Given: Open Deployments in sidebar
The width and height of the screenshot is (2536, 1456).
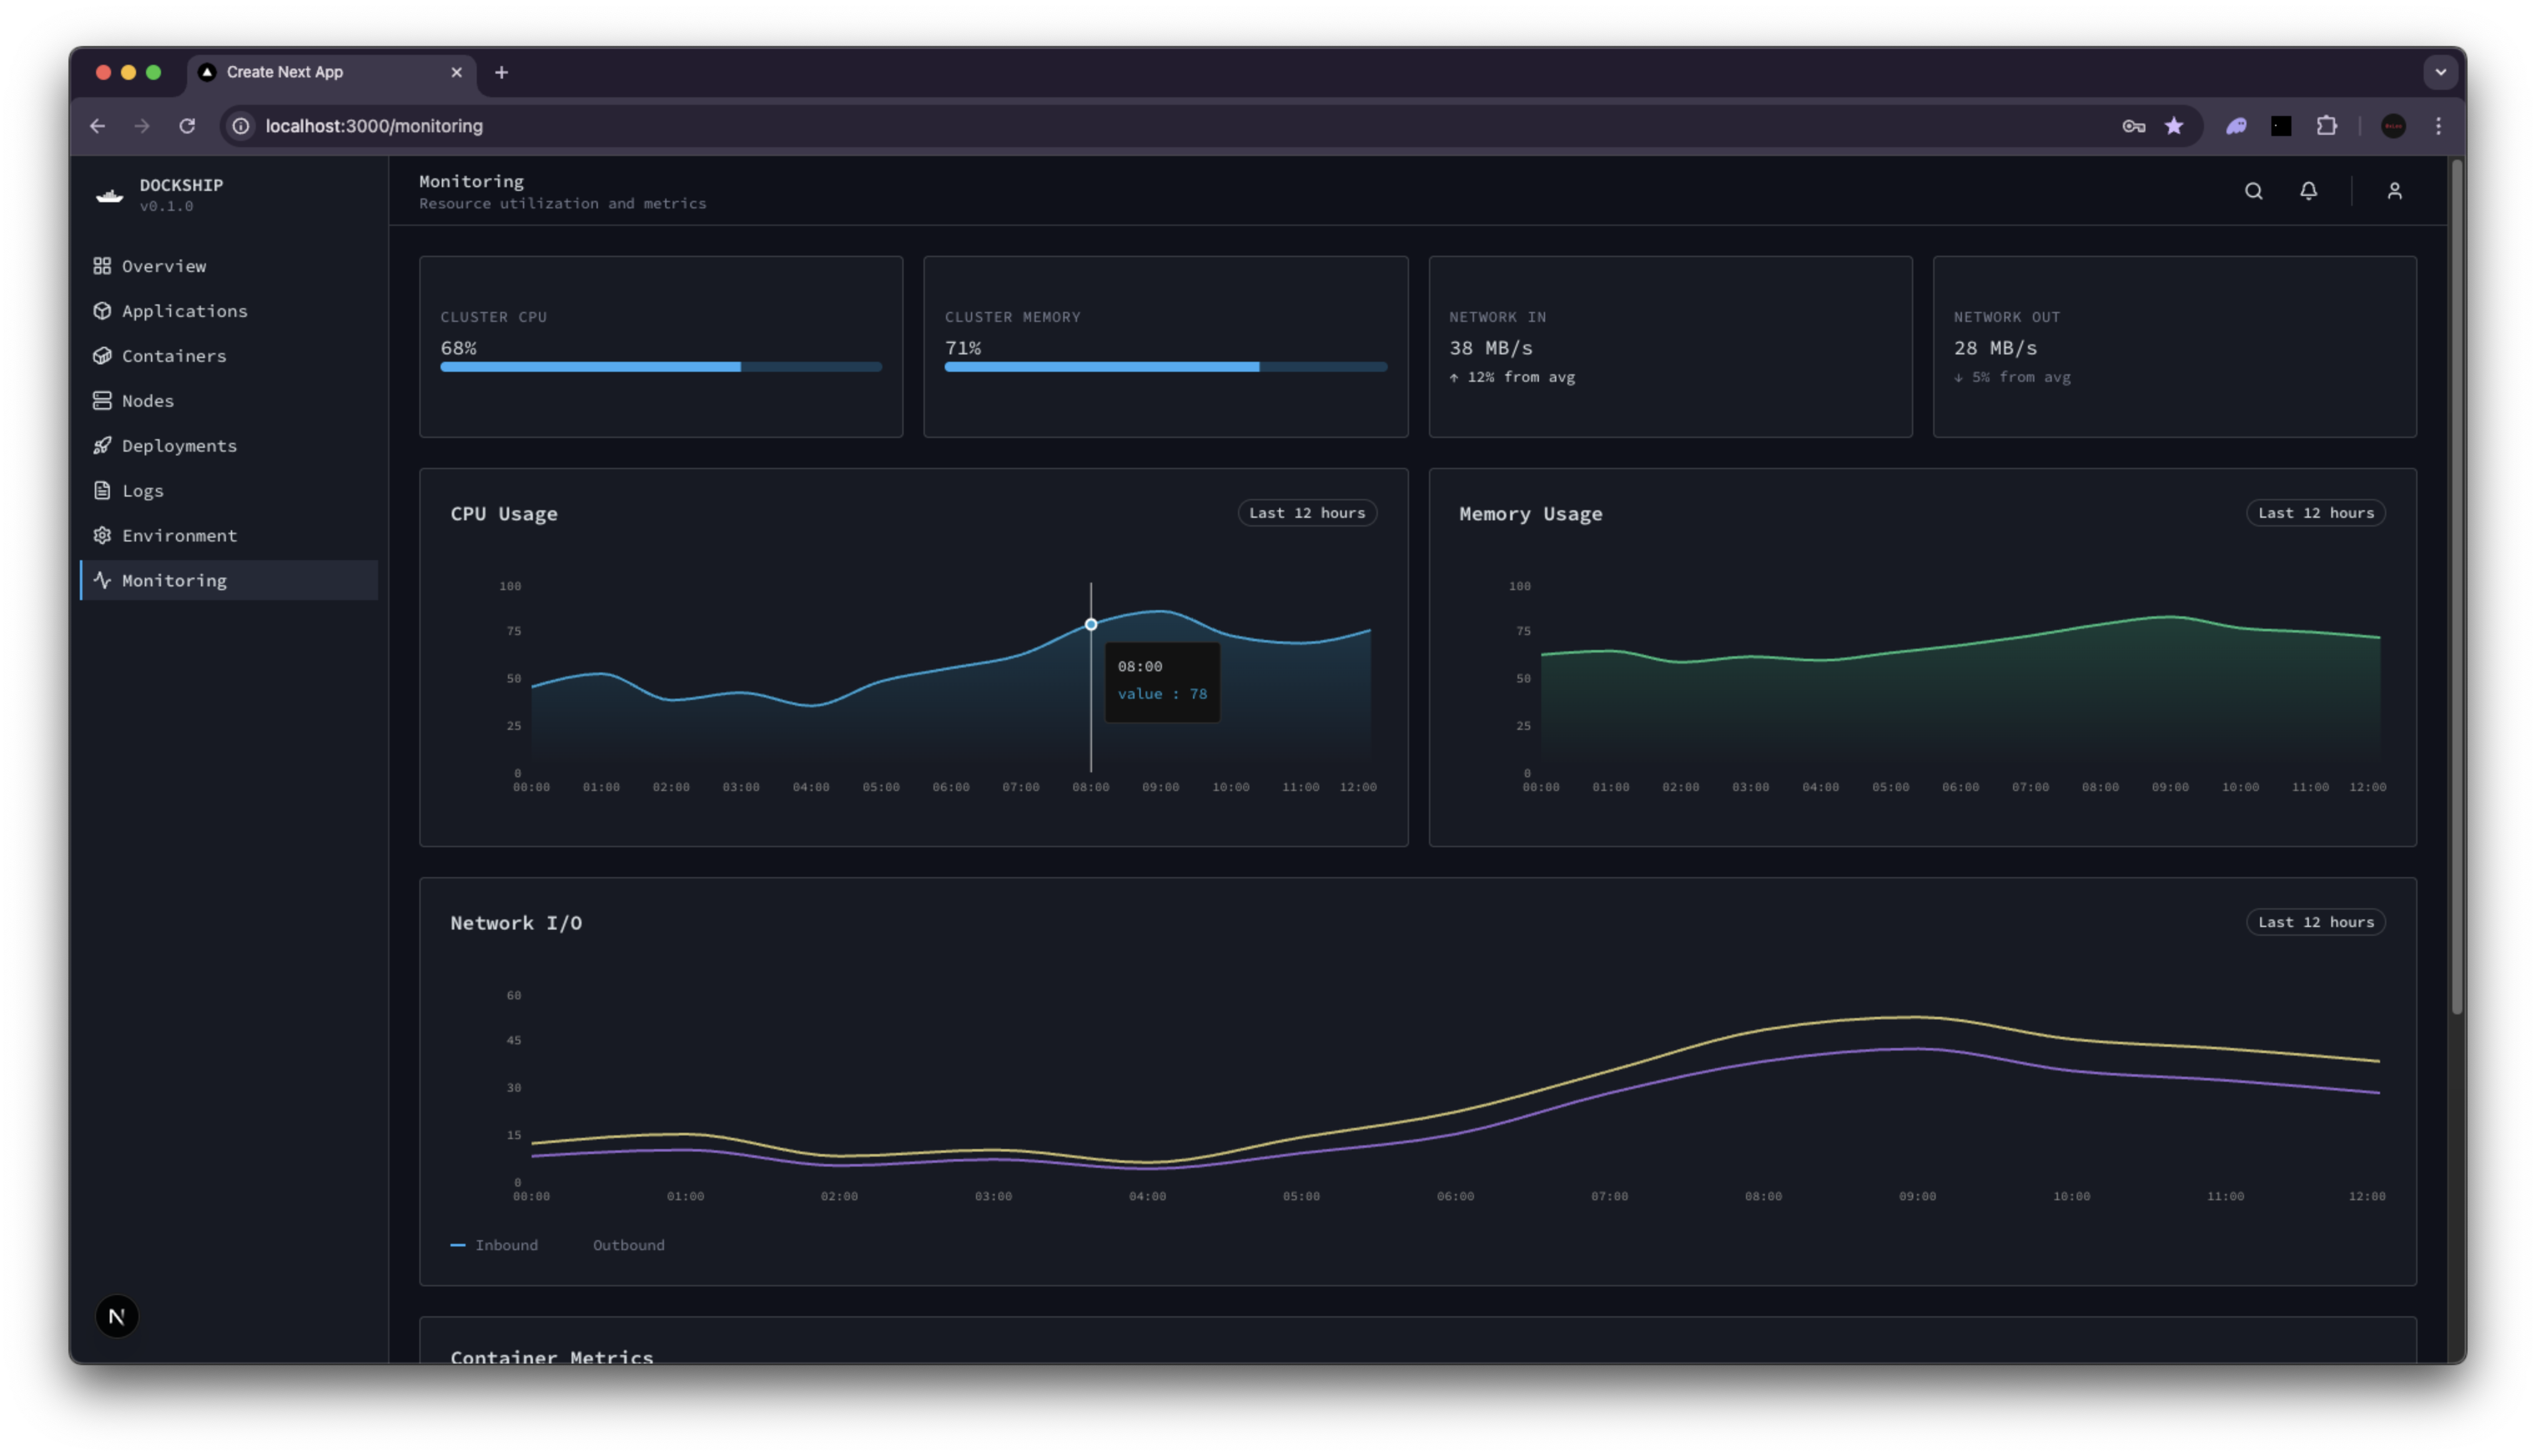Looking at the screenshot, I should (229, 446).
